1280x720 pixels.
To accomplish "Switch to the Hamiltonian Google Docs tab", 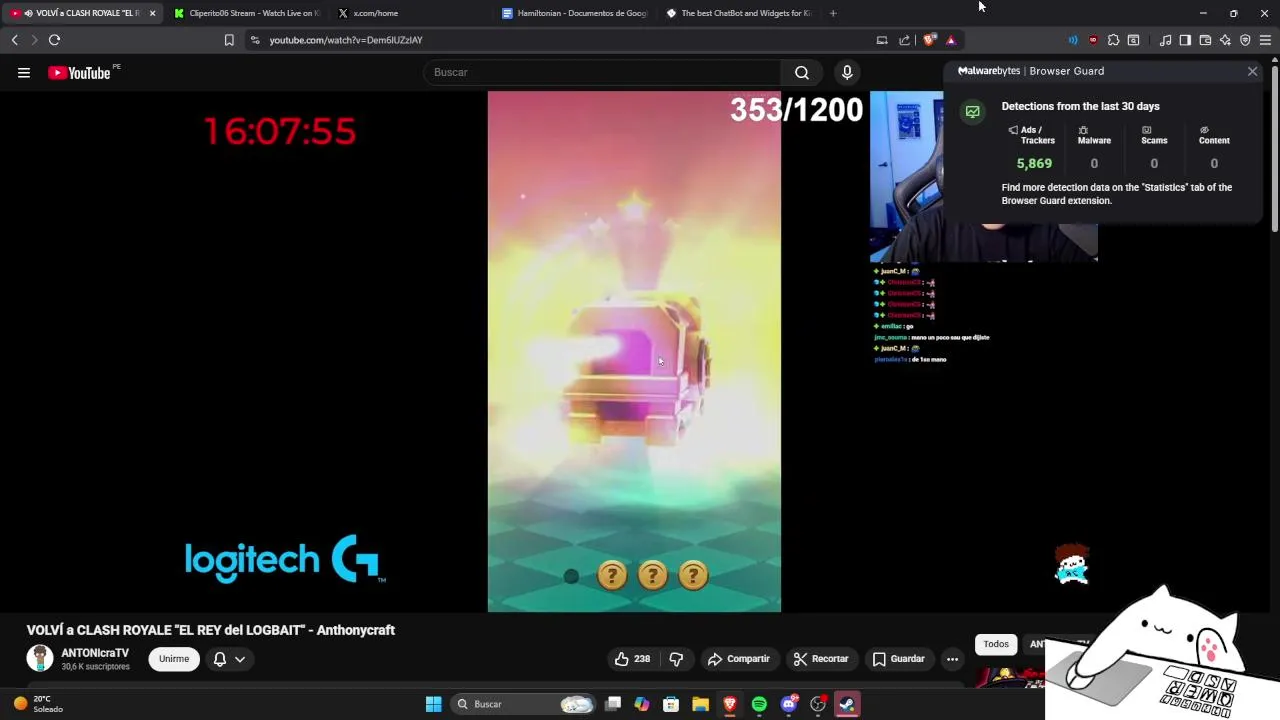I will [574, 13].
